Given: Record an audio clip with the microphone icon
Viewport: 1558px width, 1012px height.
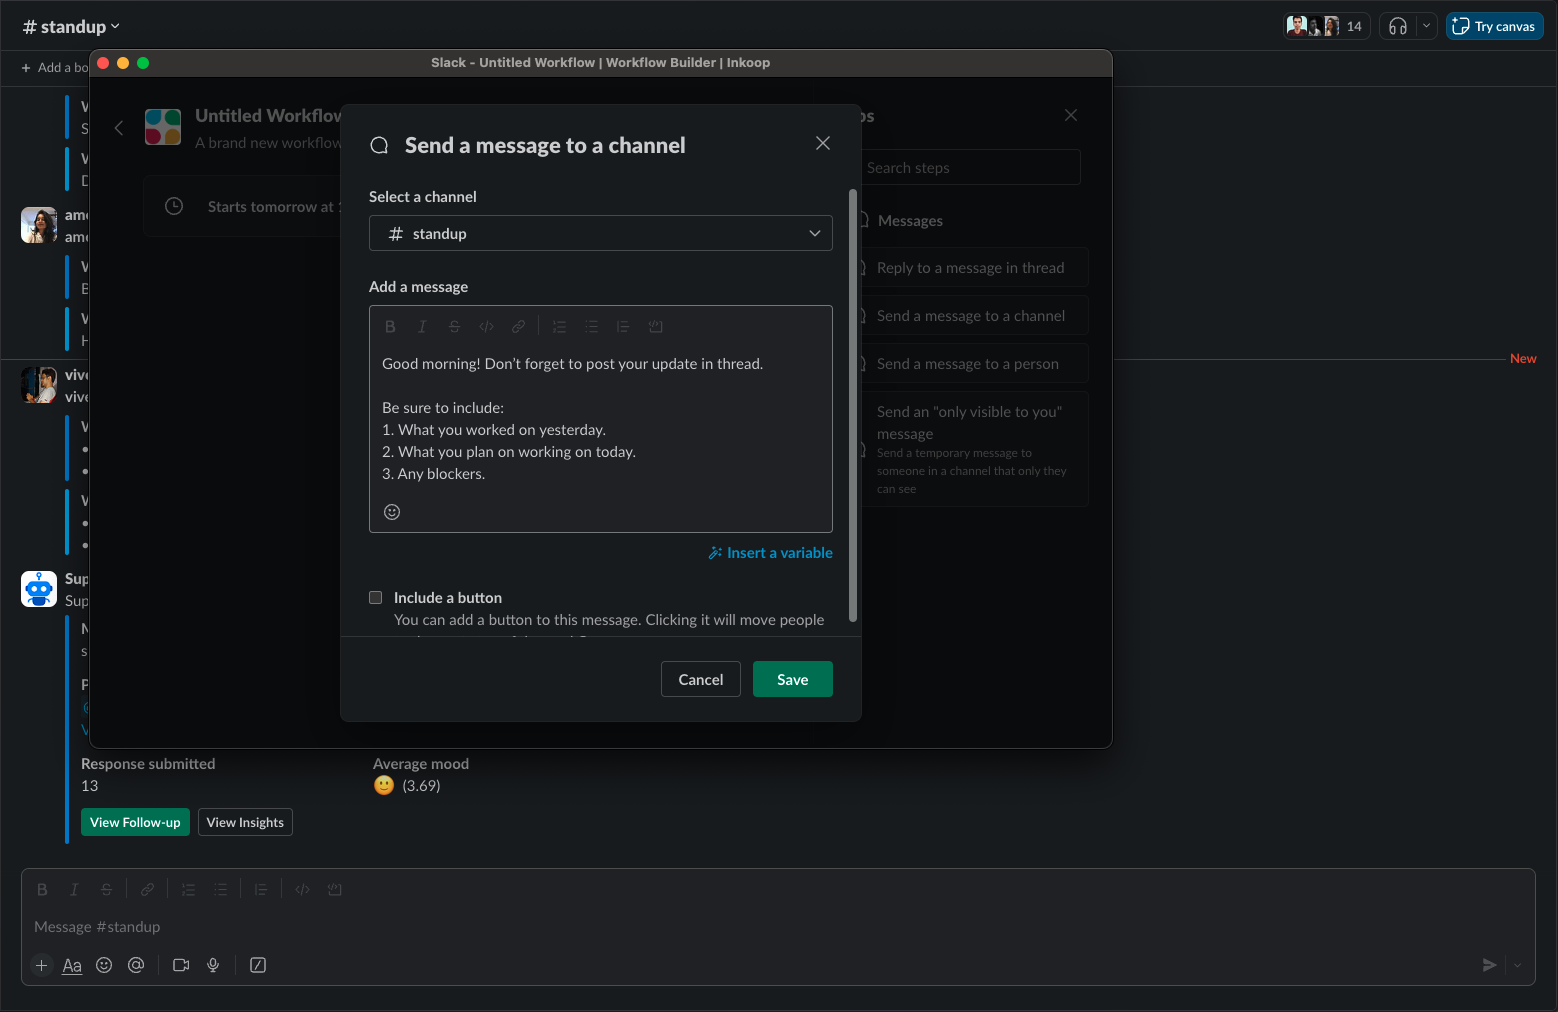Looking at the screenshot, I should point(213,965).
